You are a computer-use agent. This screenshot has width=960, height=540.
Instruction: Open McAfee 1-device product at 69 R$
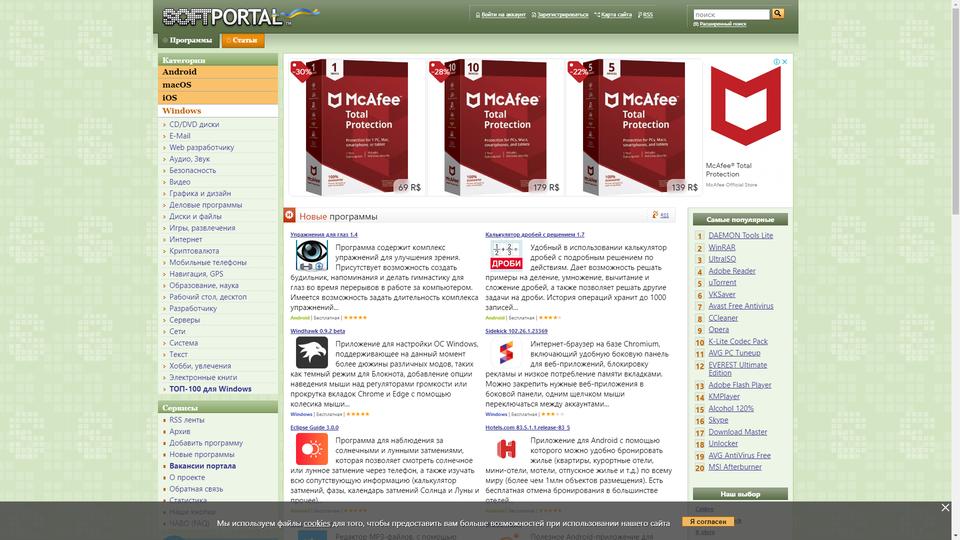tap(358, 127)
